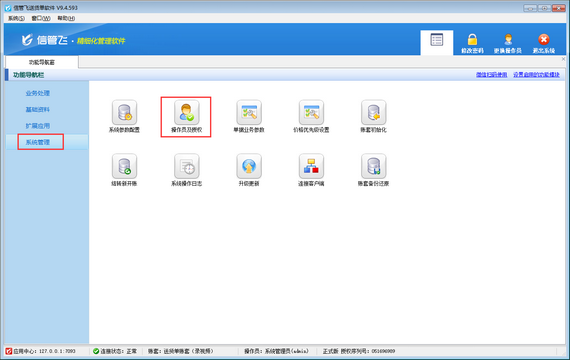Click the 修改密码 padlock icon

click(x=472, y=39)
